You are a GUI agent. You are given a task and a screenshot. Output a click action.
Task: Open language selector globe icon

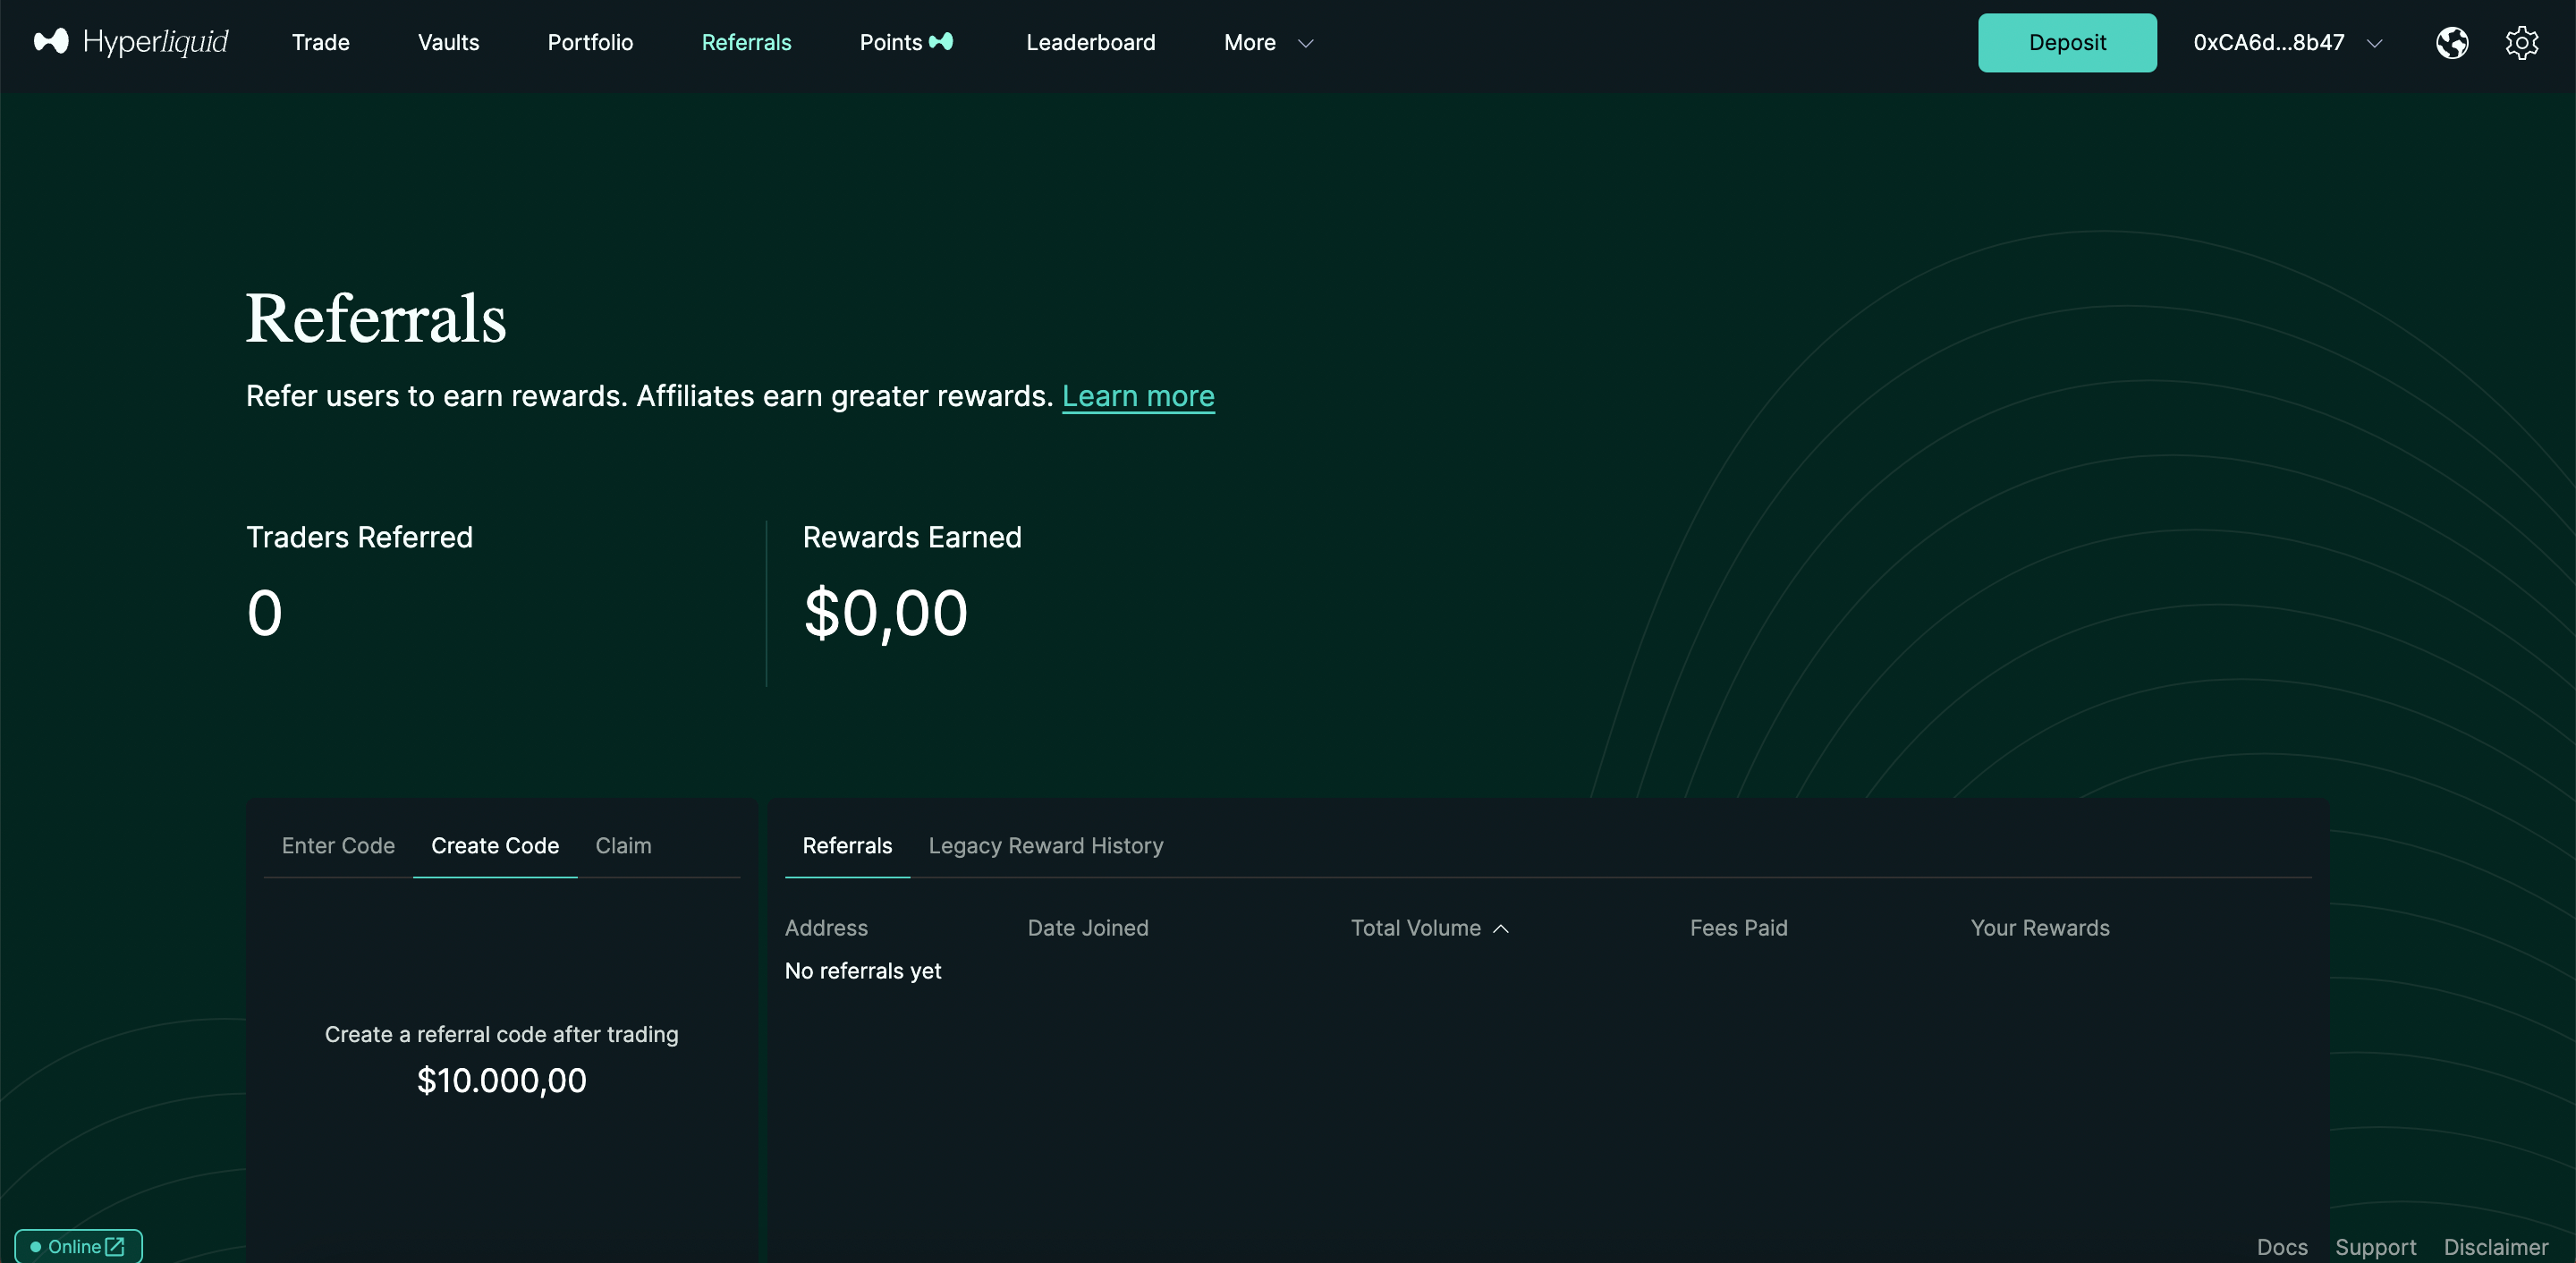click(2451, 42)
